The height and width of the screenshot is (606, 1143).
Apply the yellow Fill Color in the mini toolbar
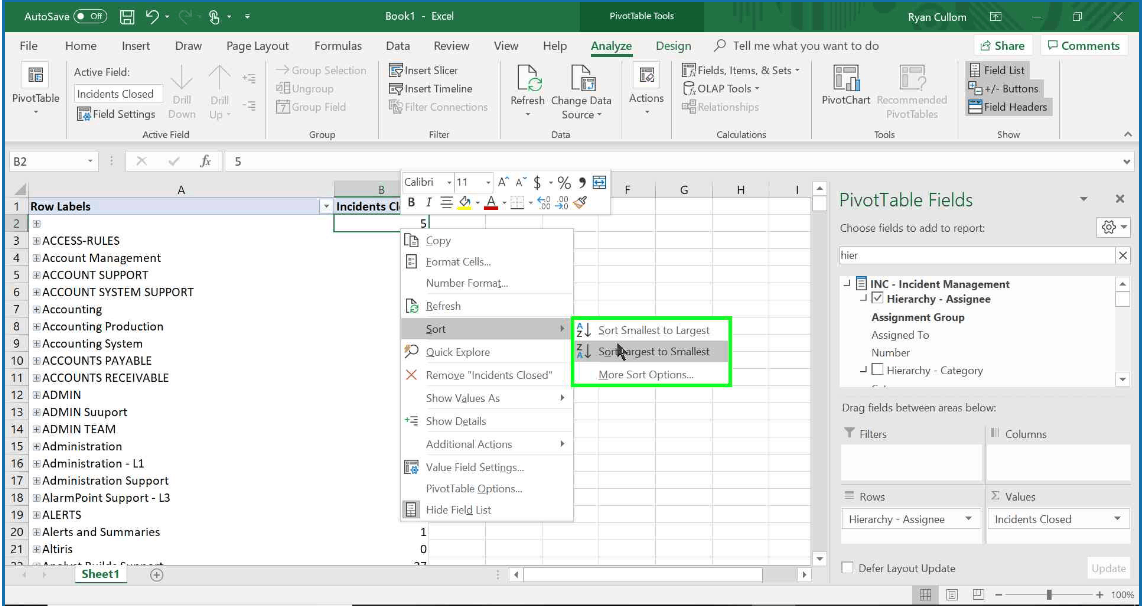pyautogui.click(x=464, y=203)
